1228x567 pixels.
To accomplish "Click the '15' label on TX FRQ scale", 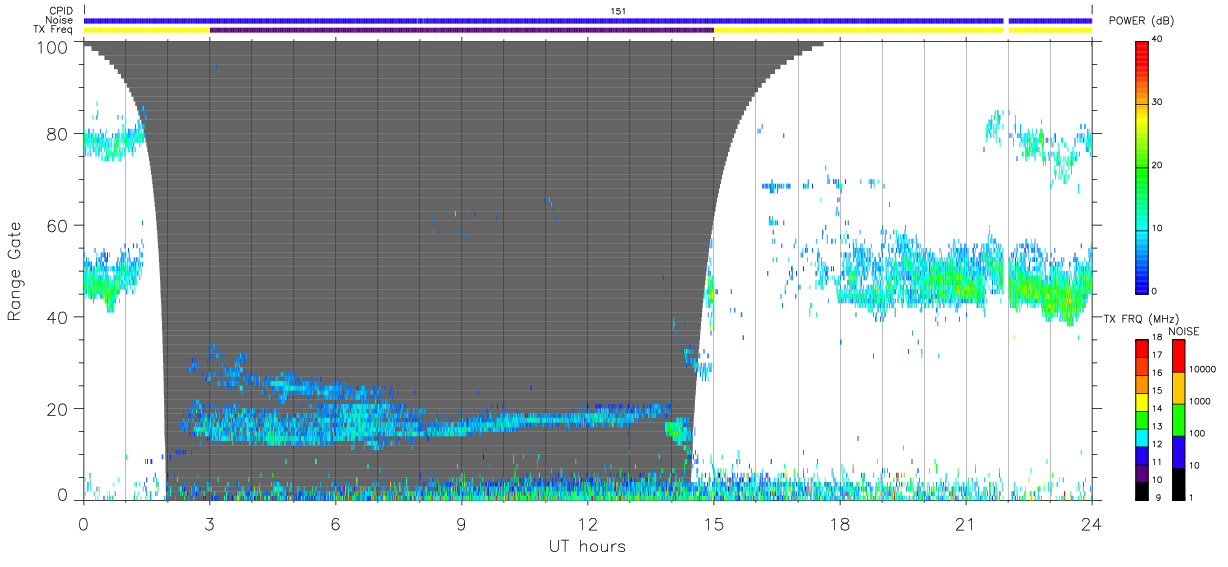I will pos(1158,390).
